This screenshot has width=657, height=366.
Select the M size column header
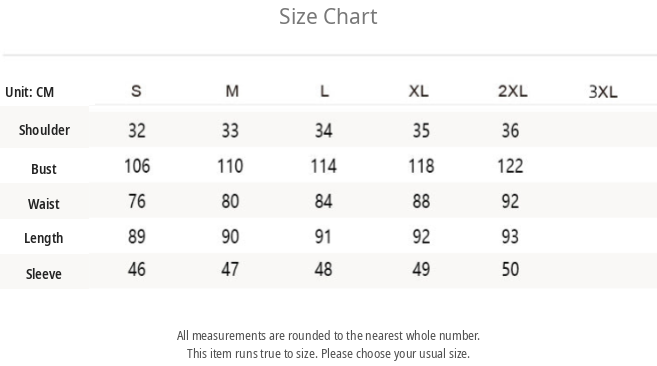232,91
